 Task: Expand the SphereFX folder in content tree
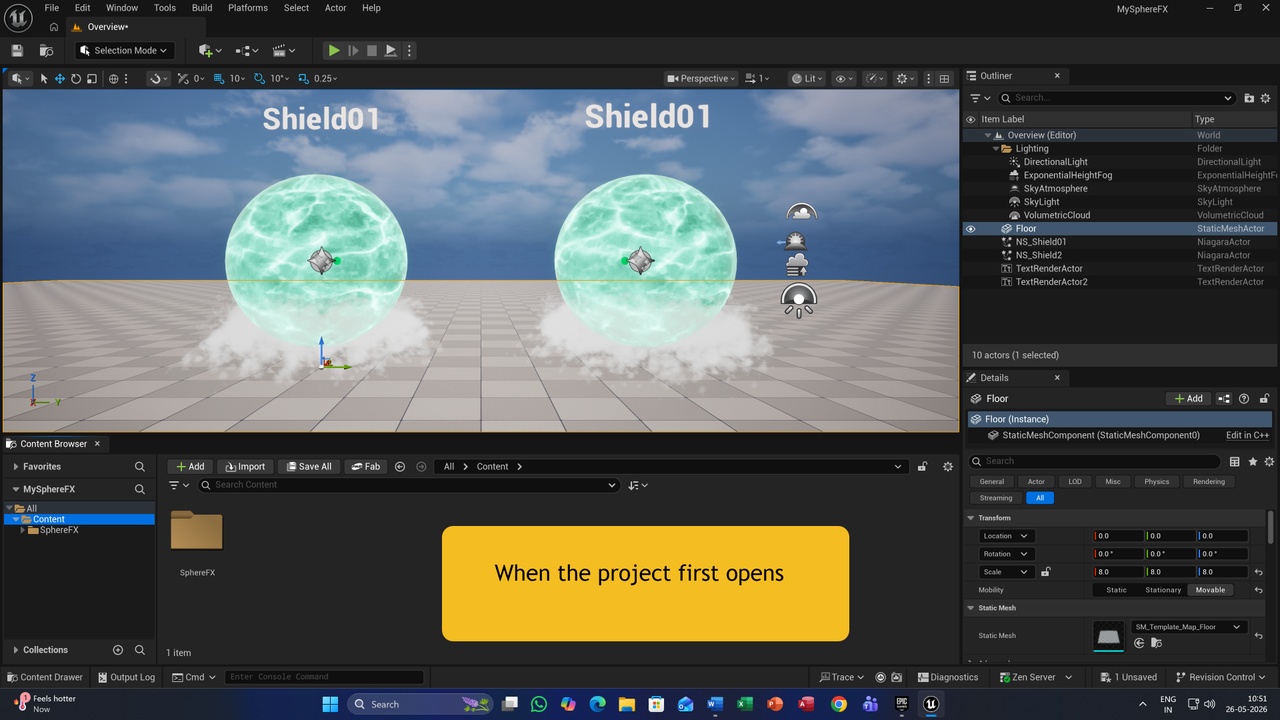(23, 530)
